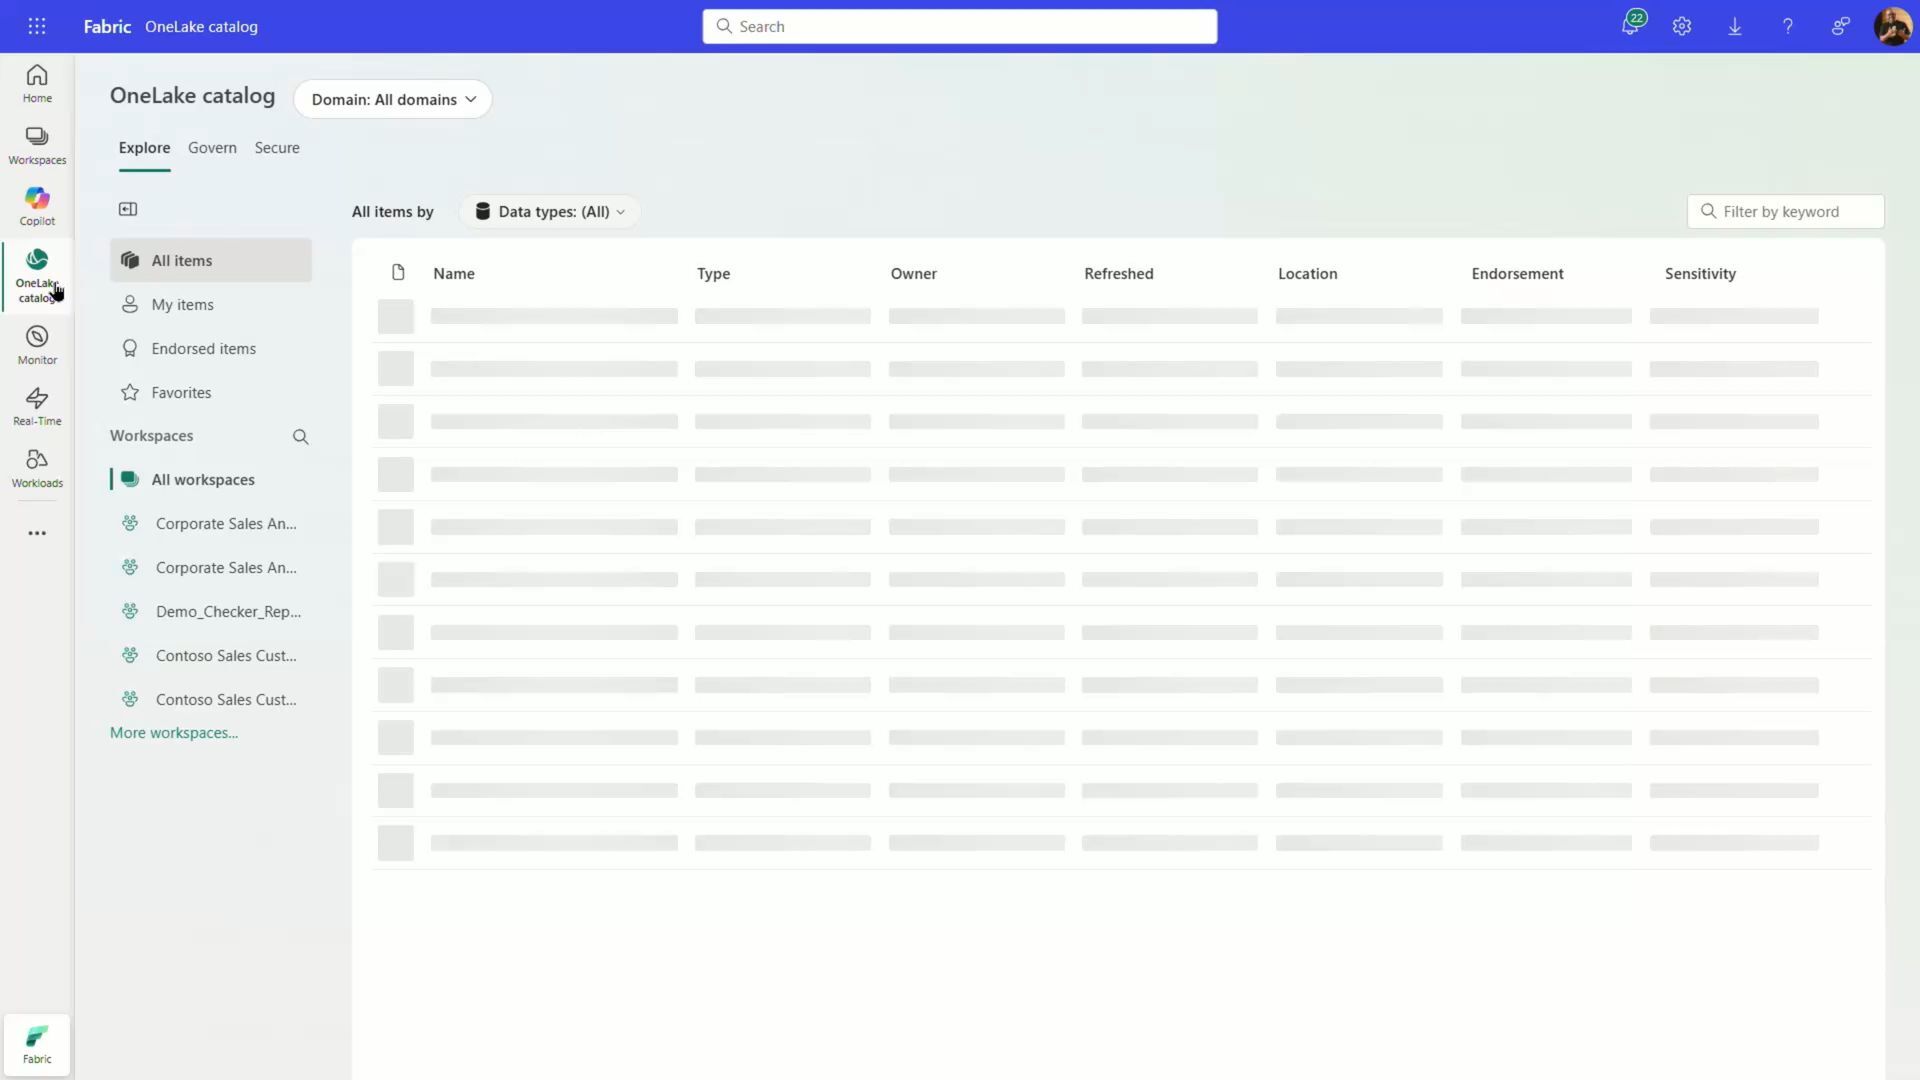
Task: Expand the Domain: All domains dropdown
Action: 393,100
